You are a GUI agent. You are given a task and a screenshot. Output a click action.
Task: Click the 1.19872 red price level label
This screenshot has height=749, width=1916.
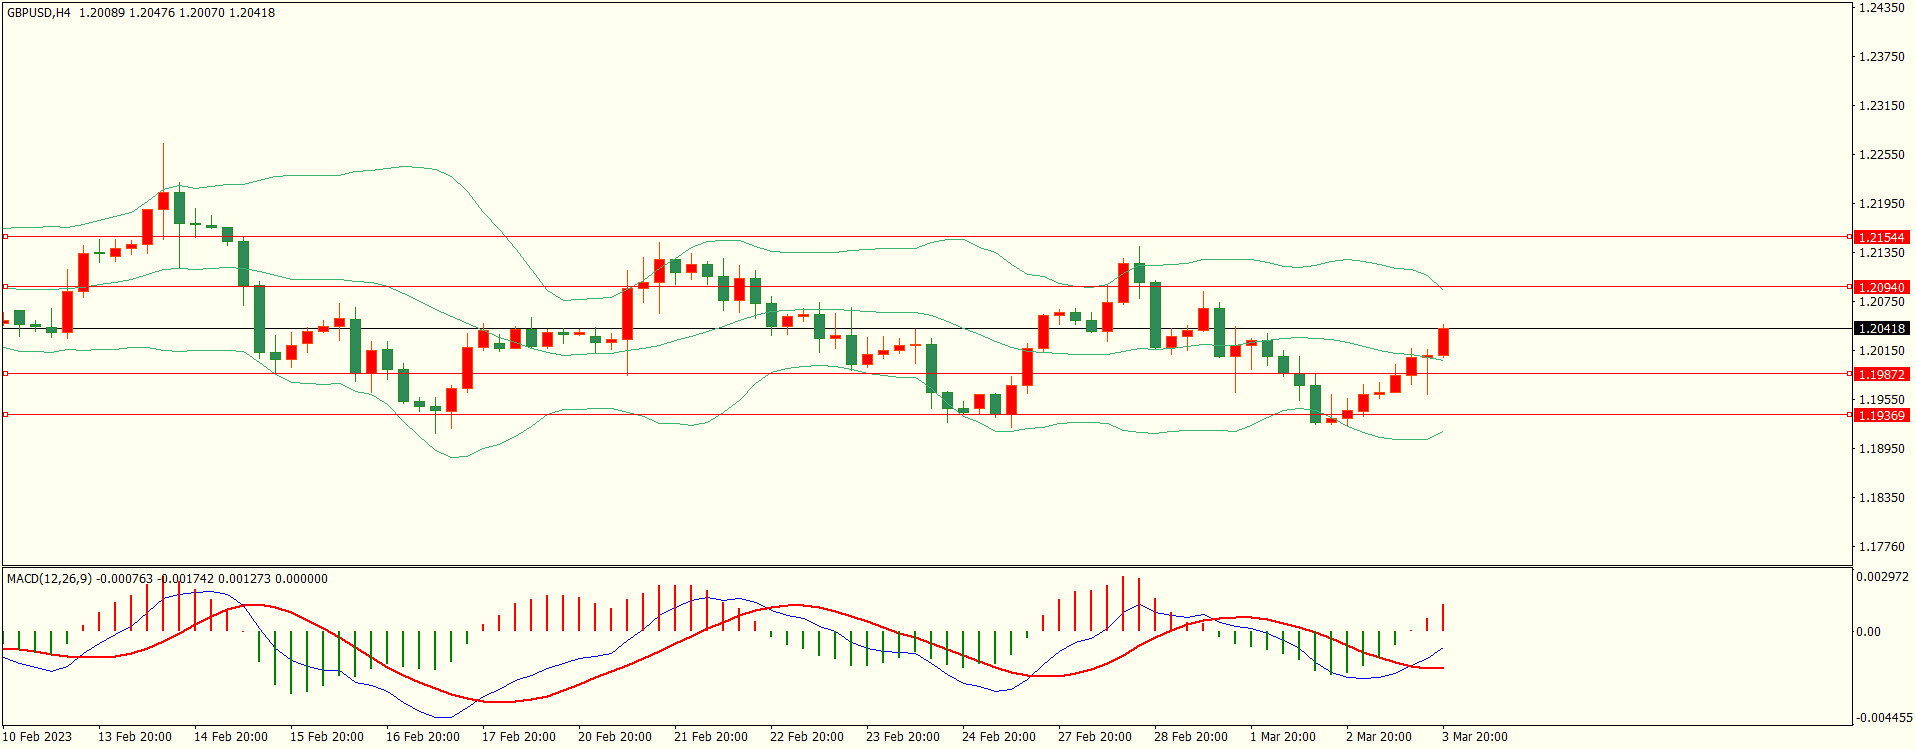coord(1881,374)
